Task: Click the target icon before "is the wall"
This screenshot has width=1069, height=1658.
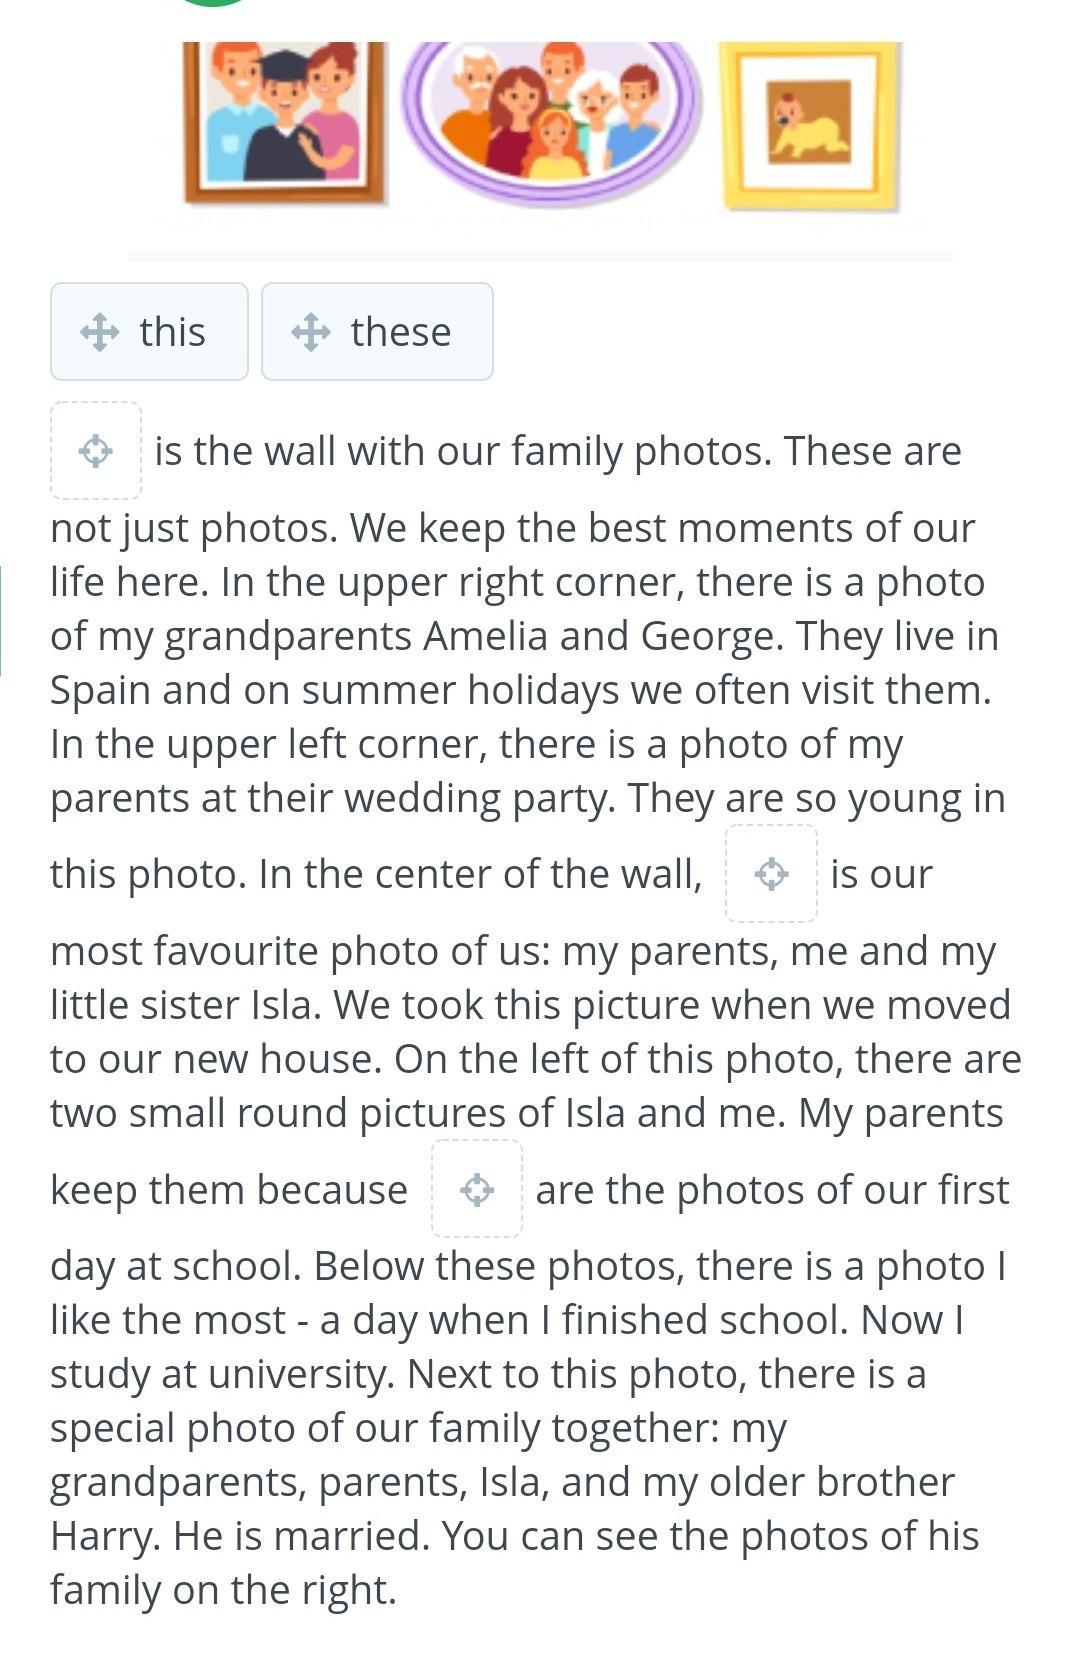Action: tap(96, 451)
